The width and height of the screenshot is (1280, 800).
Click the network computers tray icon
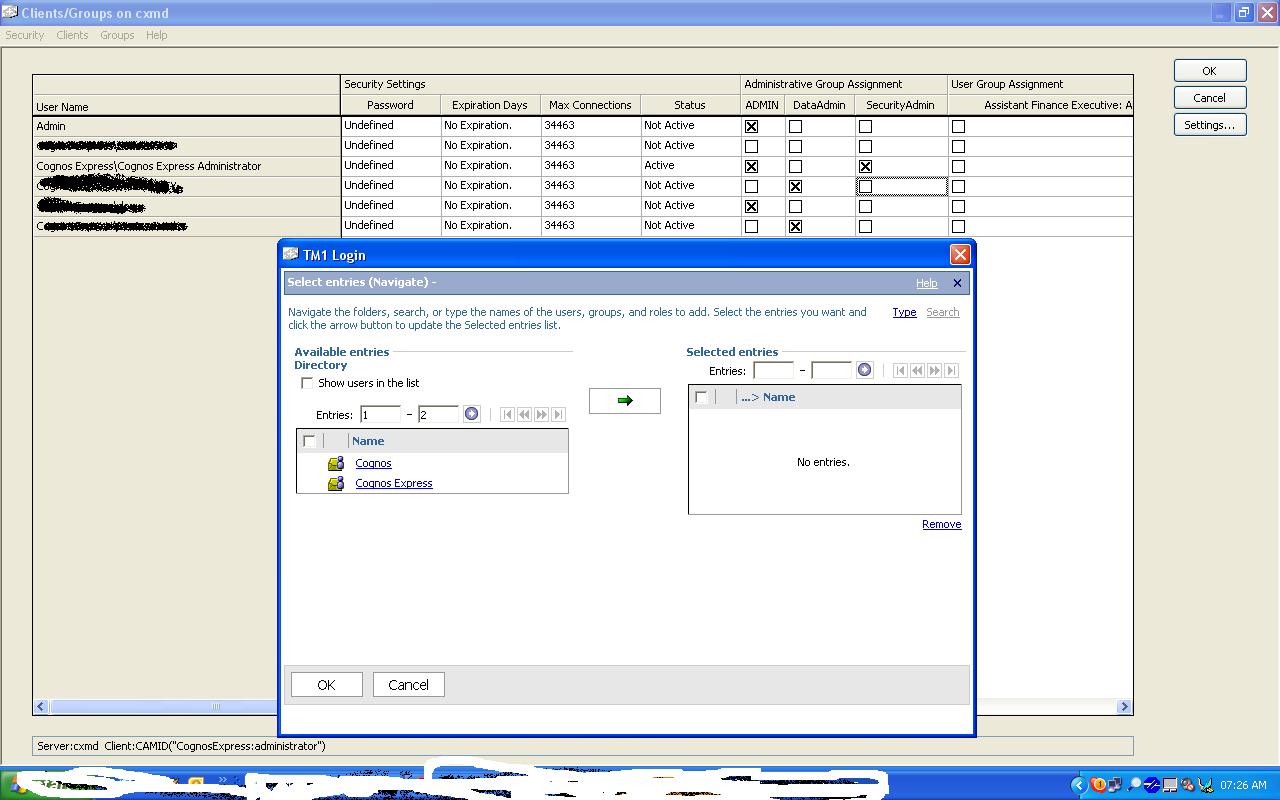pos(1116,785)
